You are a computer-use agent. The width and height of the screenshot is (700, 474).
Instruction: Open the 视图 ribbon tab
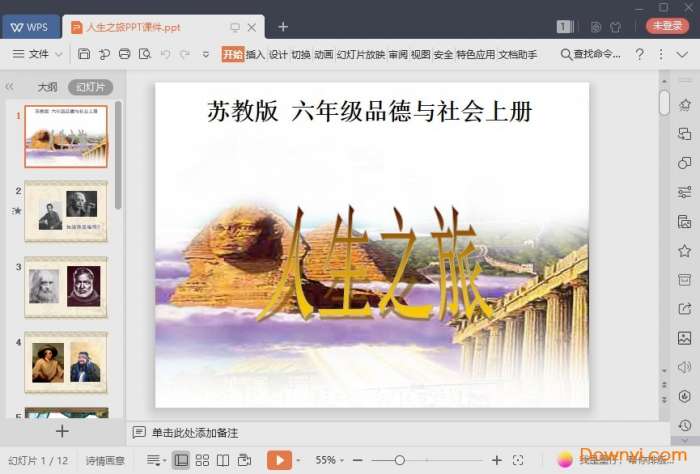421,54
